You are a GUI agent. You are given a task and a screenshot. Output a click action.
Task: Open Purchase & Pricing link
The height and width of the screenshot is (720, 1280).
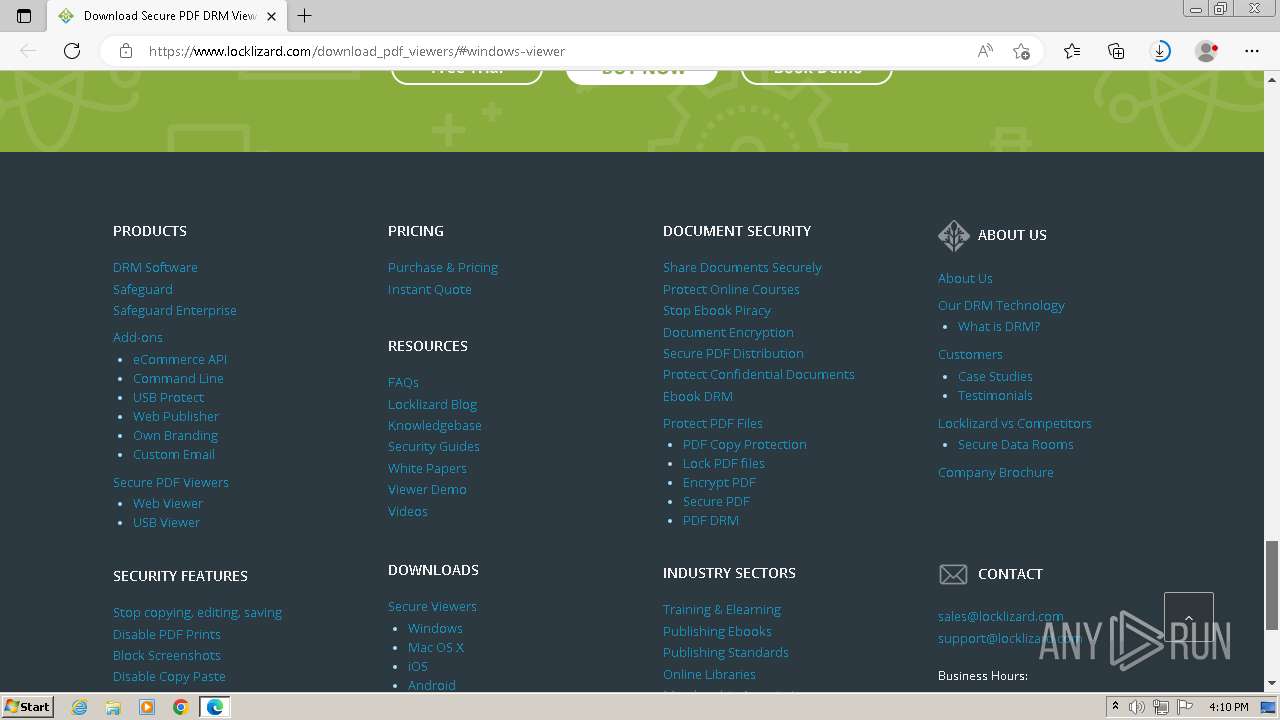(x=443, y=267)
